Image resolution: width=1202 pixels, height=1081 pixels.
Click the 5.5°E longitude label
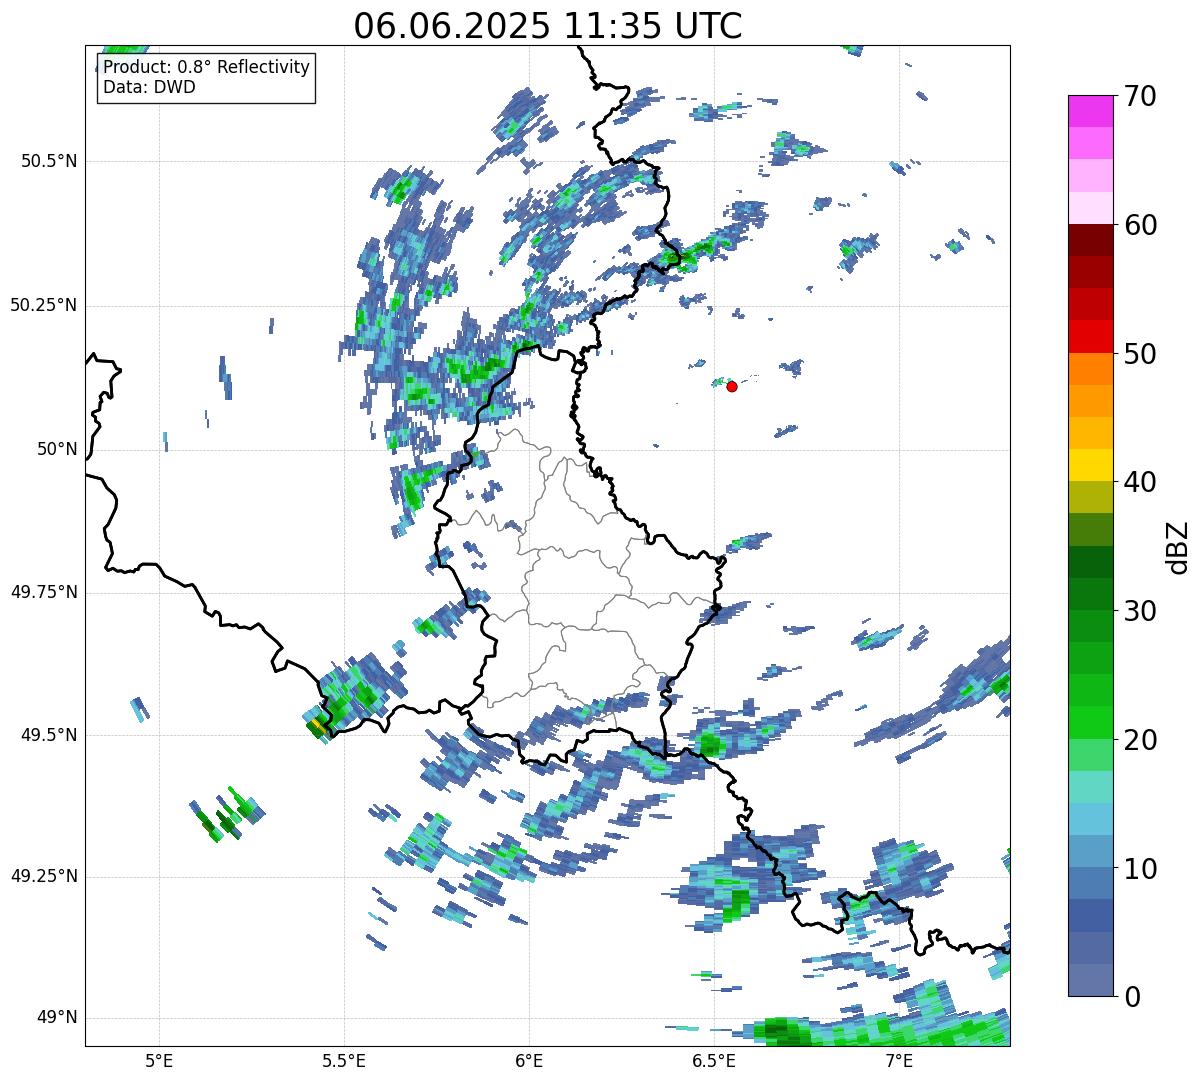pyautogui.click(x=344, y=1060)
